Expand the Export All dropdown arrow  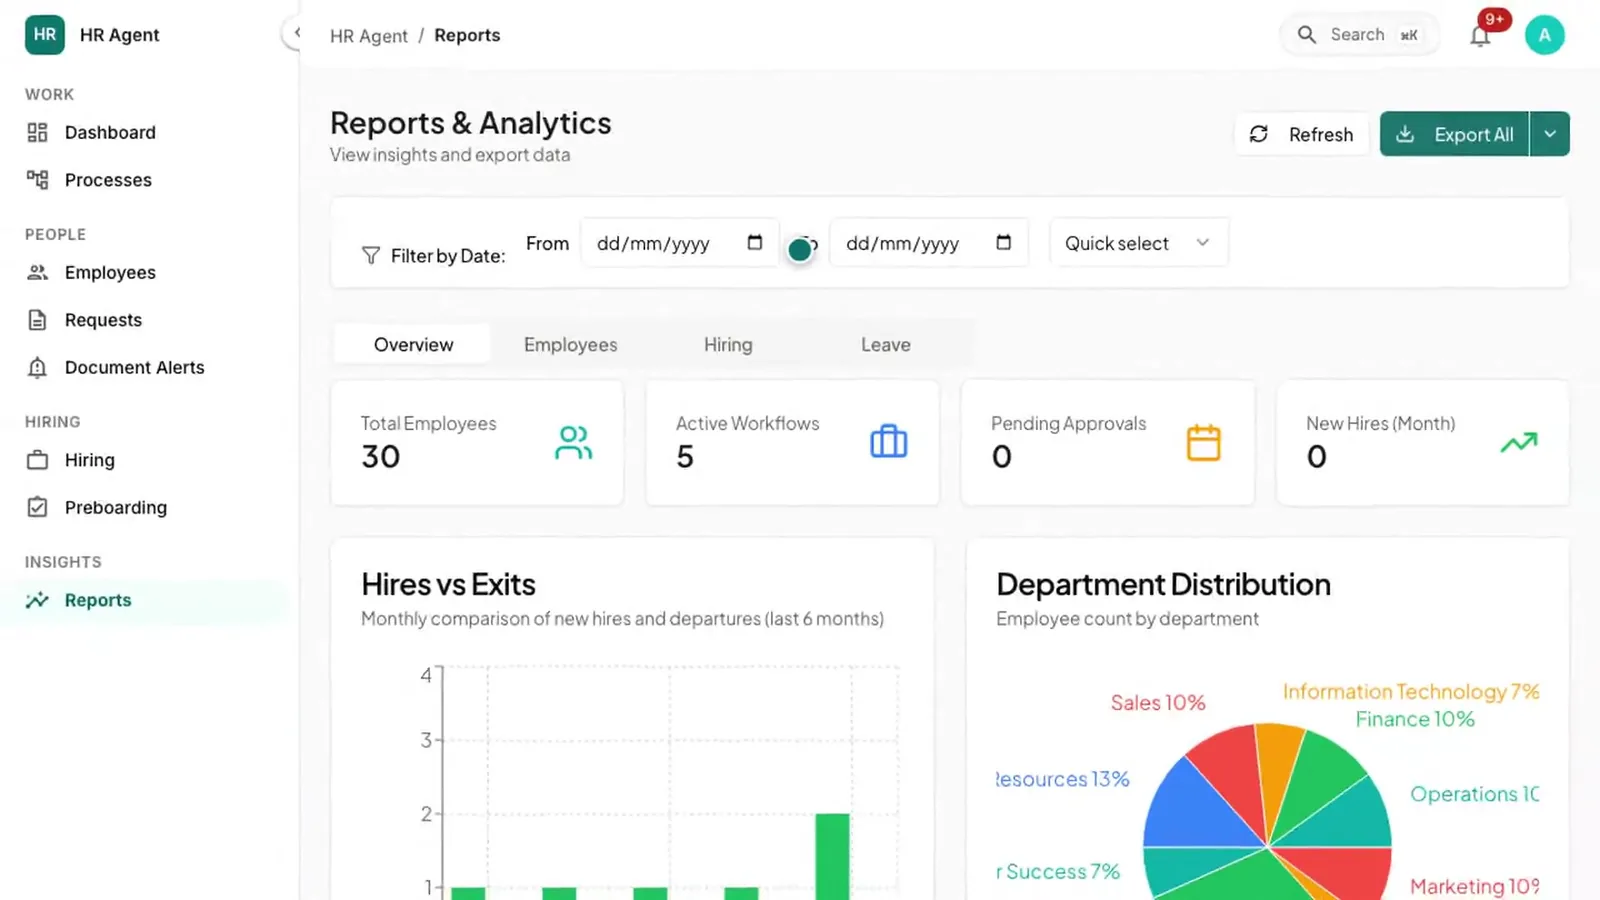pyautogui.click(x=1549, y=134)
